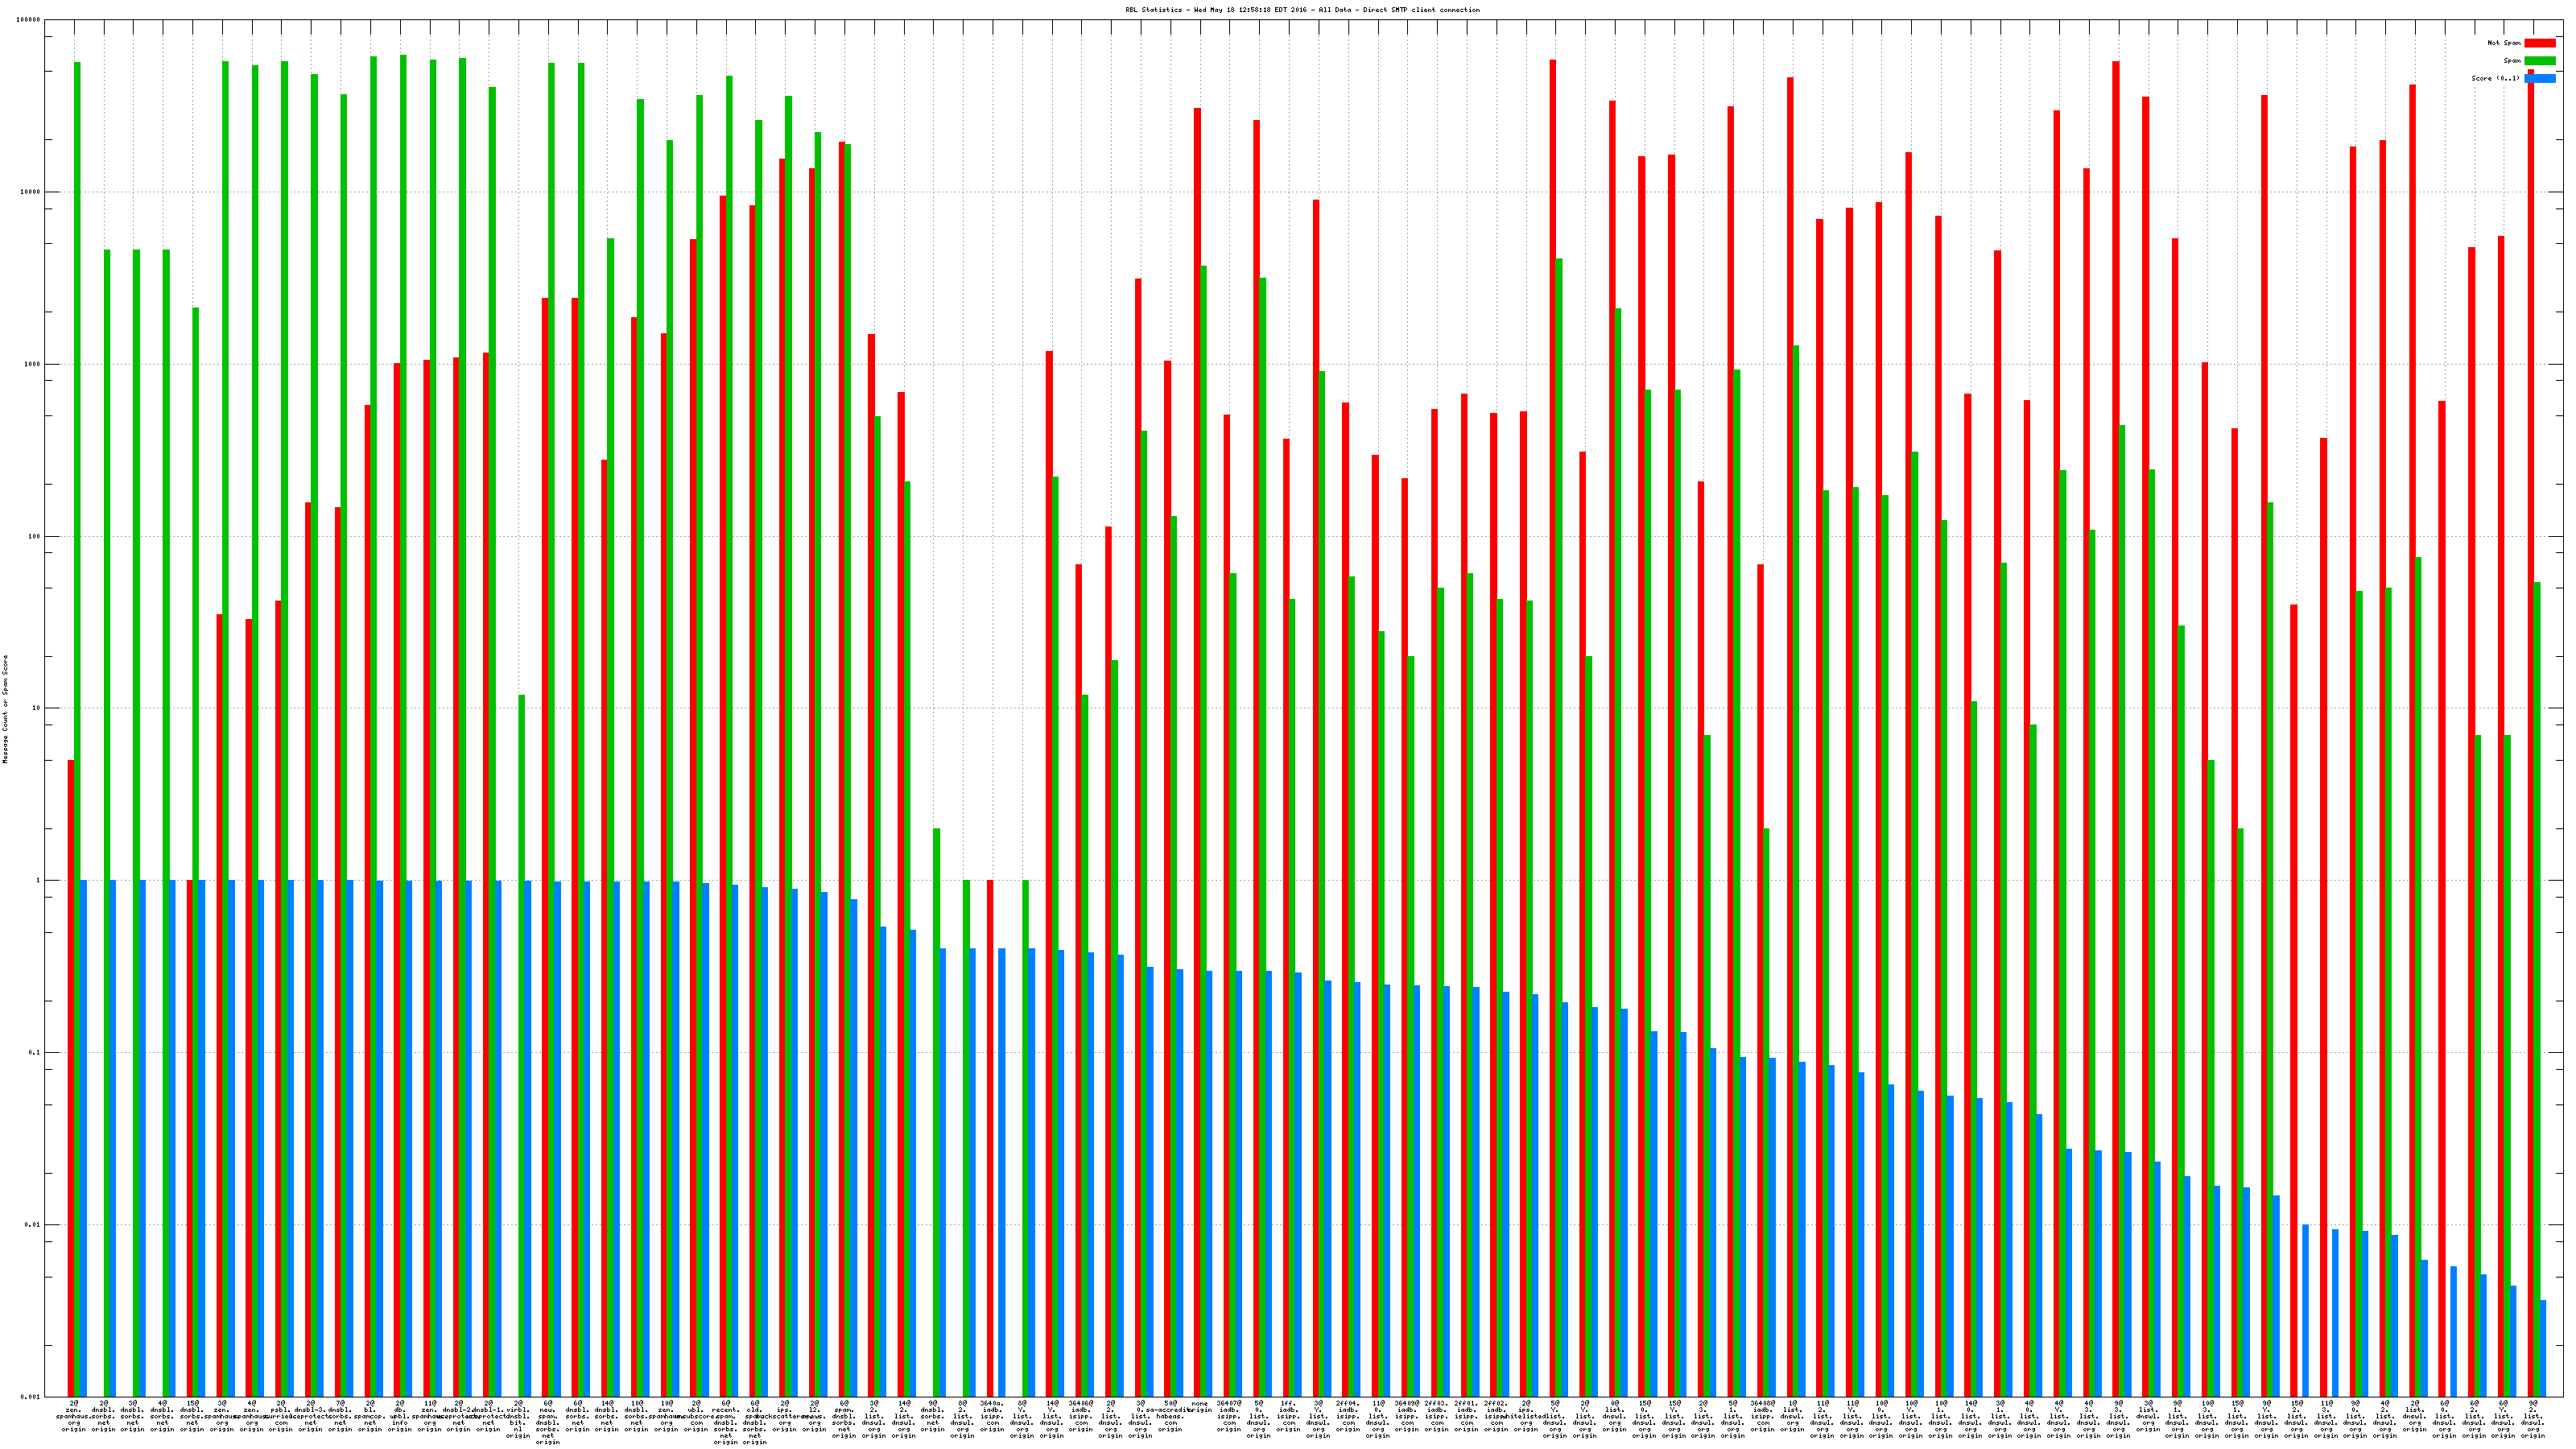Click the 0.1 y-axis tick label

click(x=35, y=1053)
